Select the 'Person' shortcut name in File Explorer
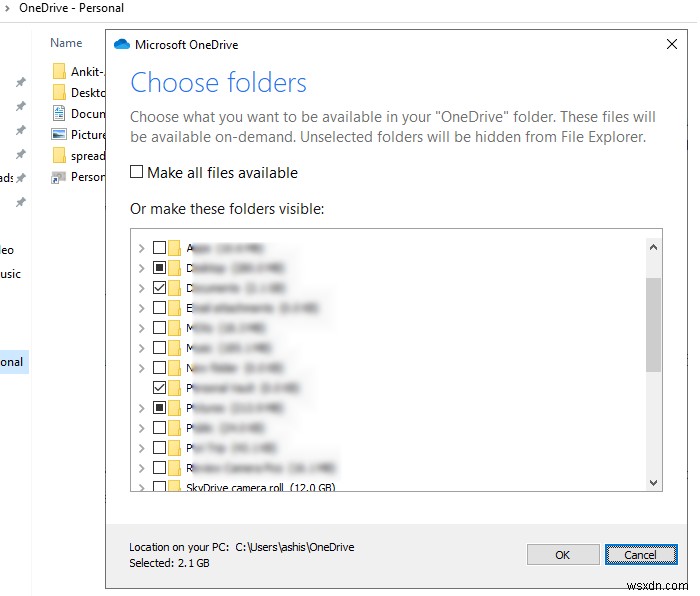Viewport: 700px width, 596px height. 88,177
